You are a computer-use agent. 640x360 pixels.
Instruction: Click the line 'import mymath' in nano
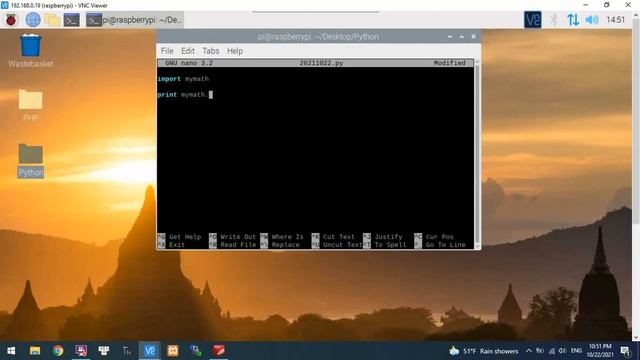183,79
